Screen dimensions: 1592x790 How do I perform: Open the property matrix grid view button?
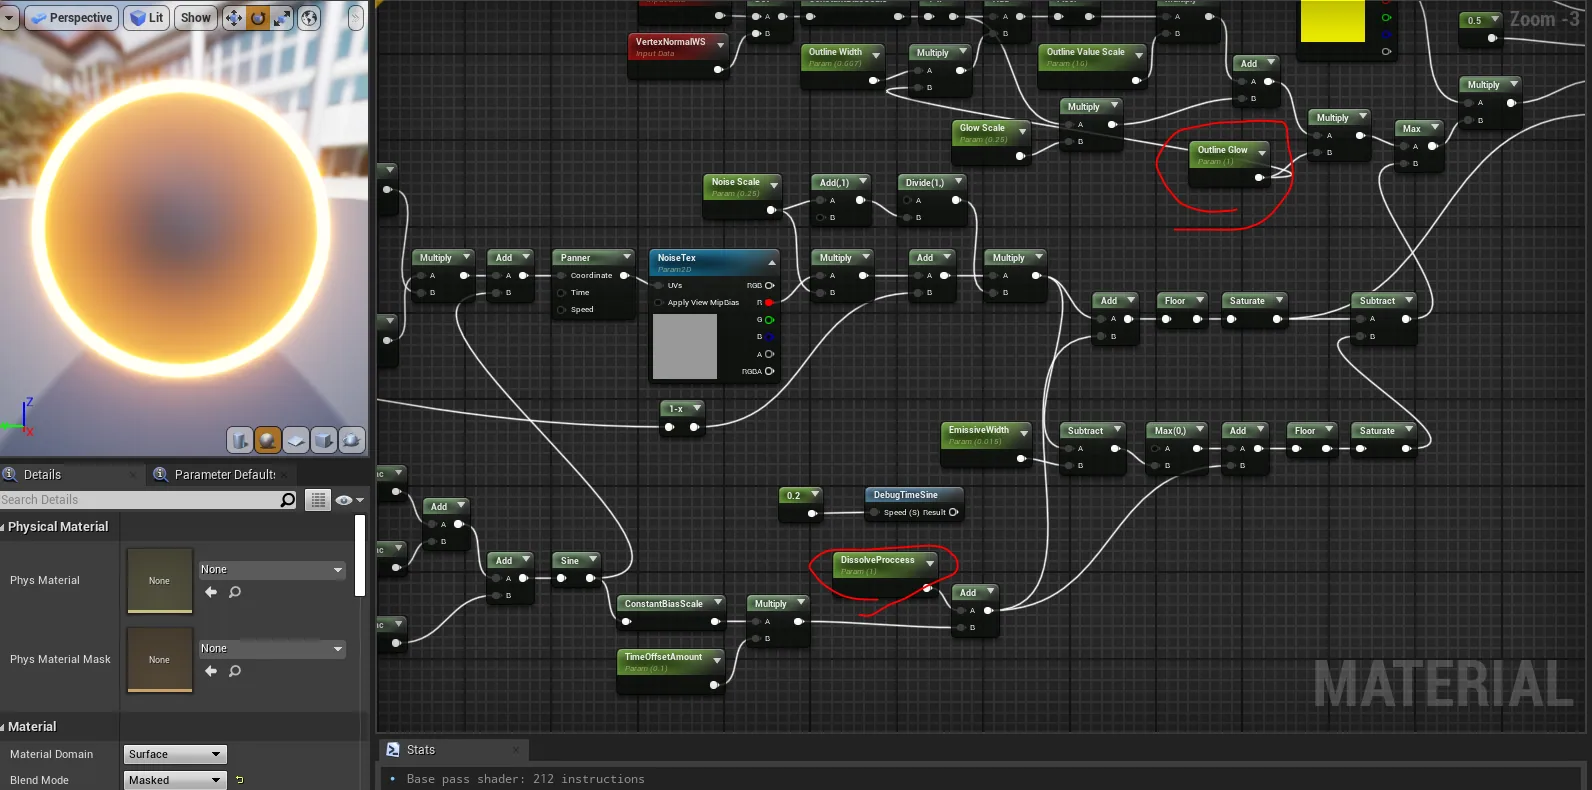click(318, 500)
